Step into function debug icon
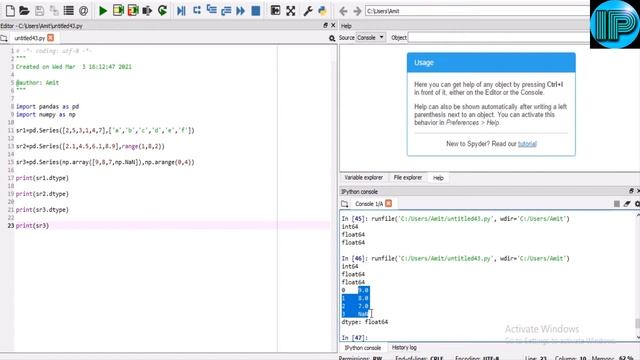This screenshot has width=640, height=360. coord(211,11)
